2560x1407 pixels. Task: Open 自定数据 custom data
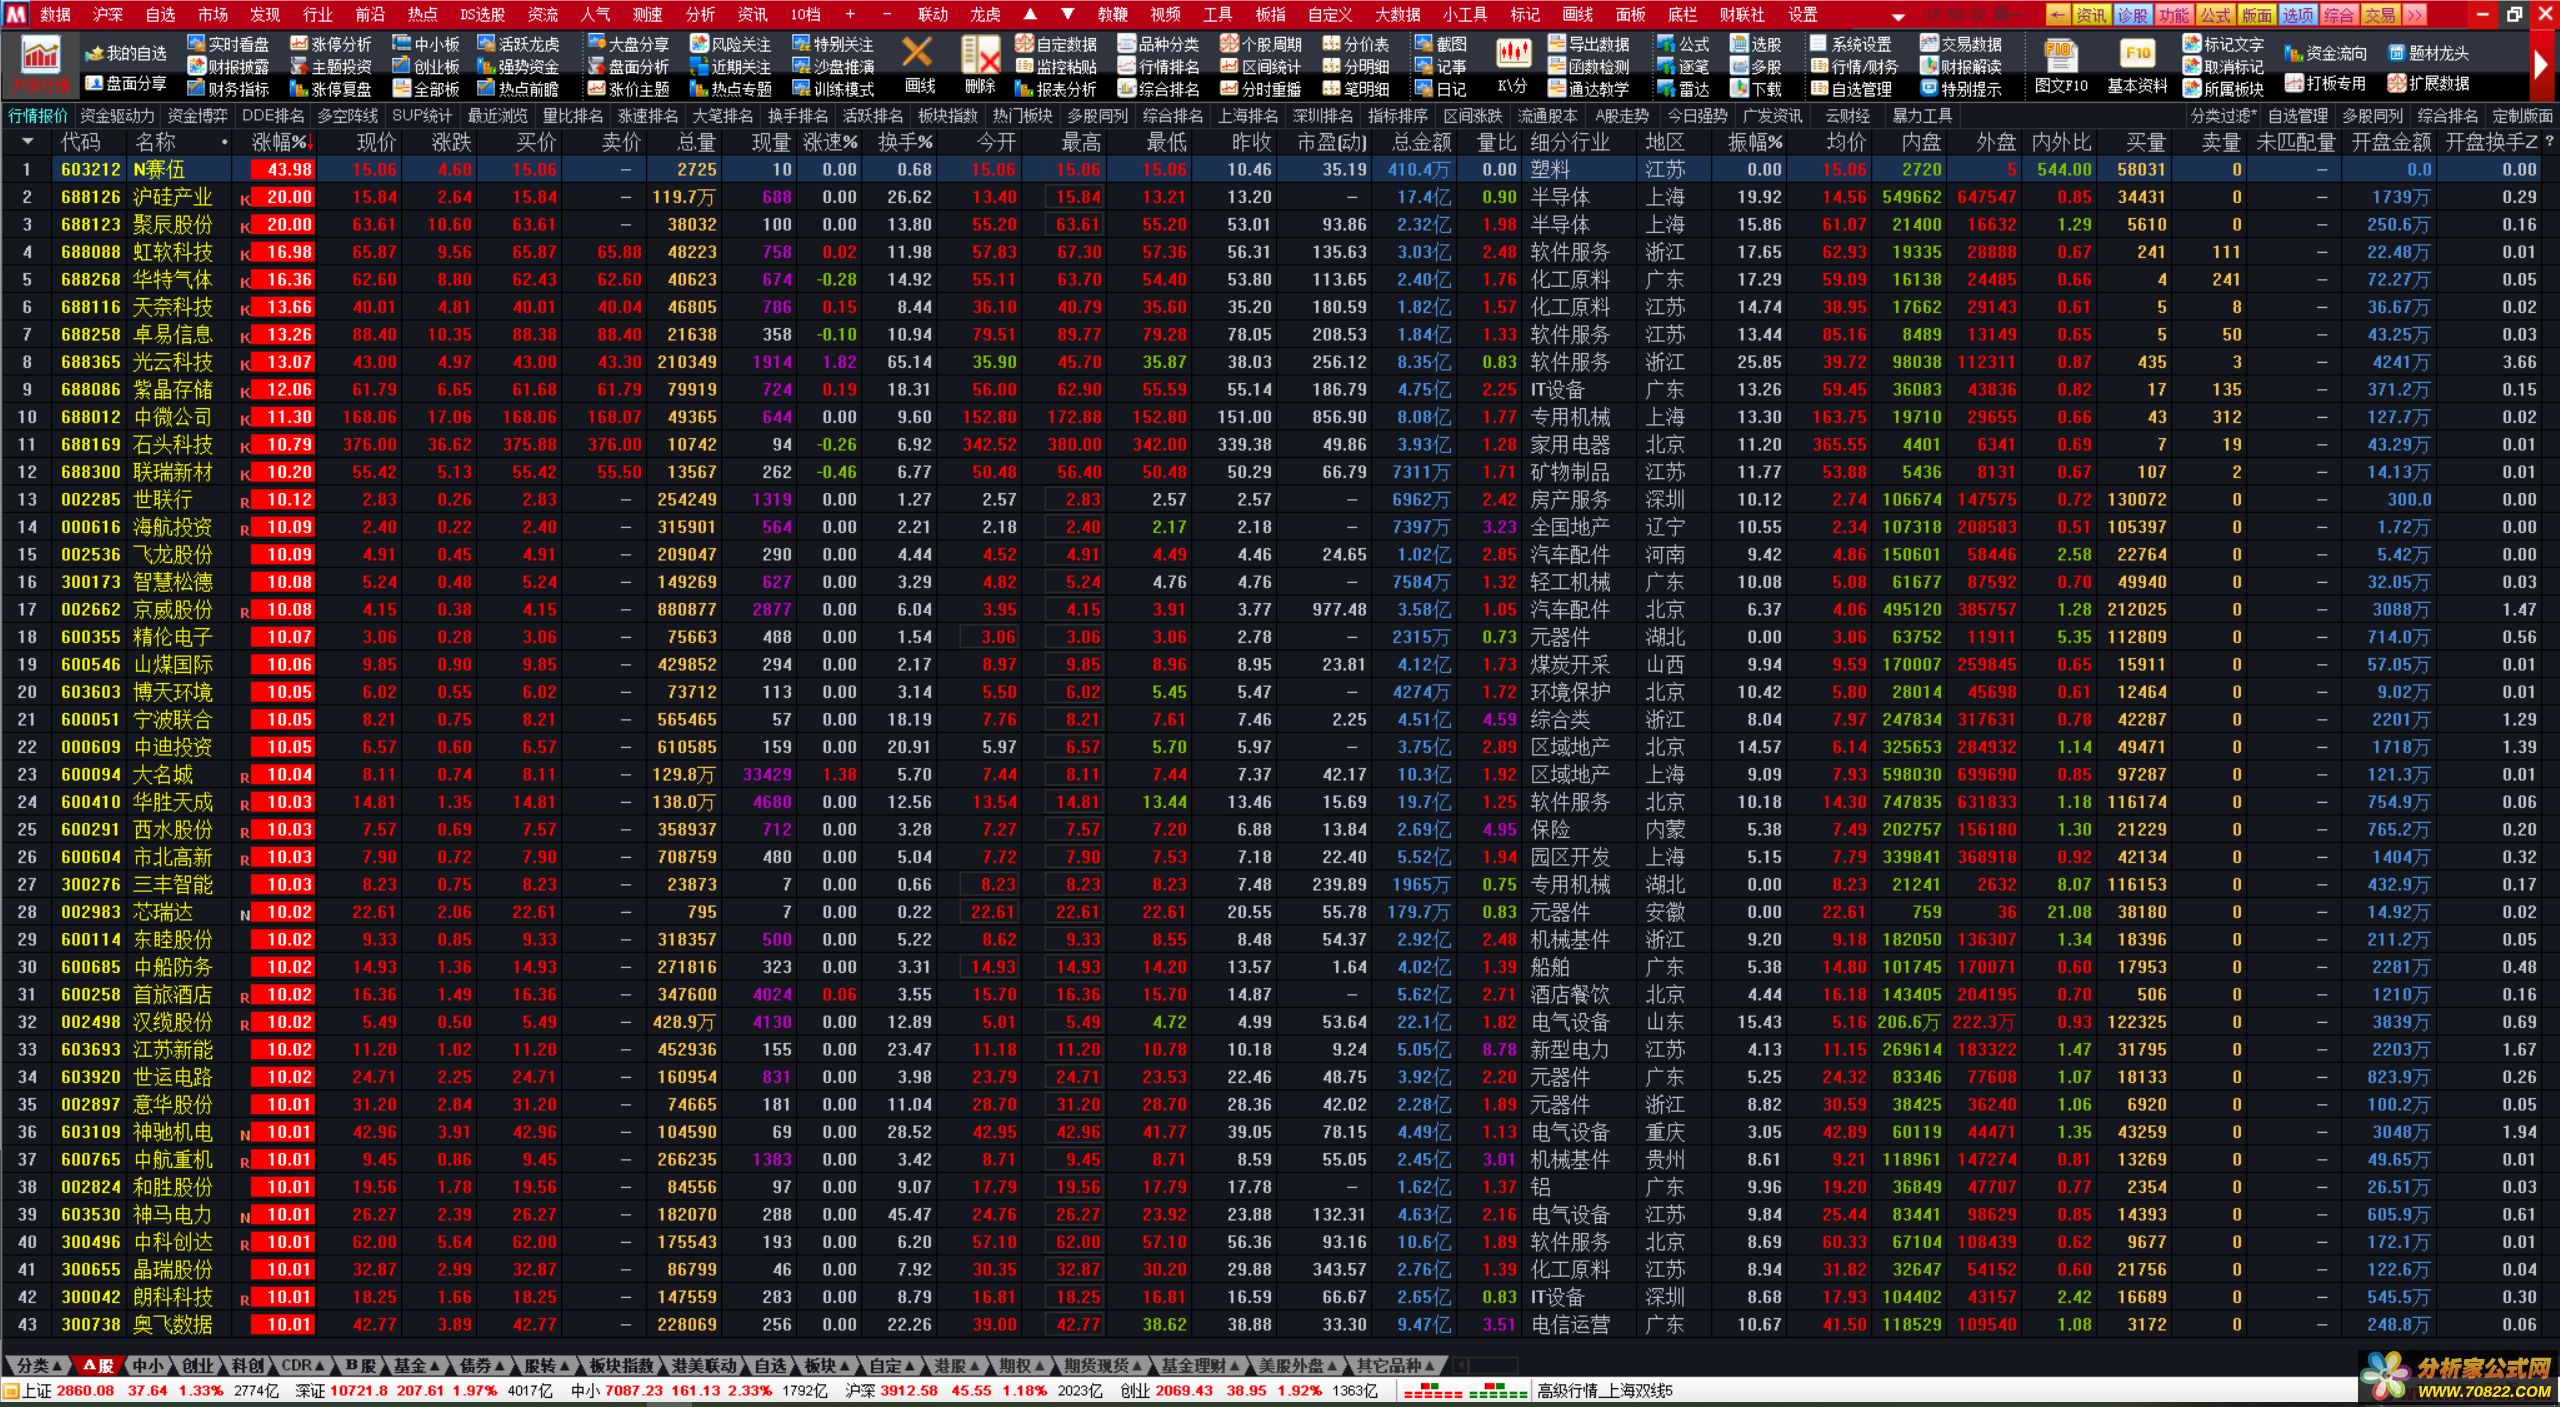pyautogui.click(x=1056, y=44)
